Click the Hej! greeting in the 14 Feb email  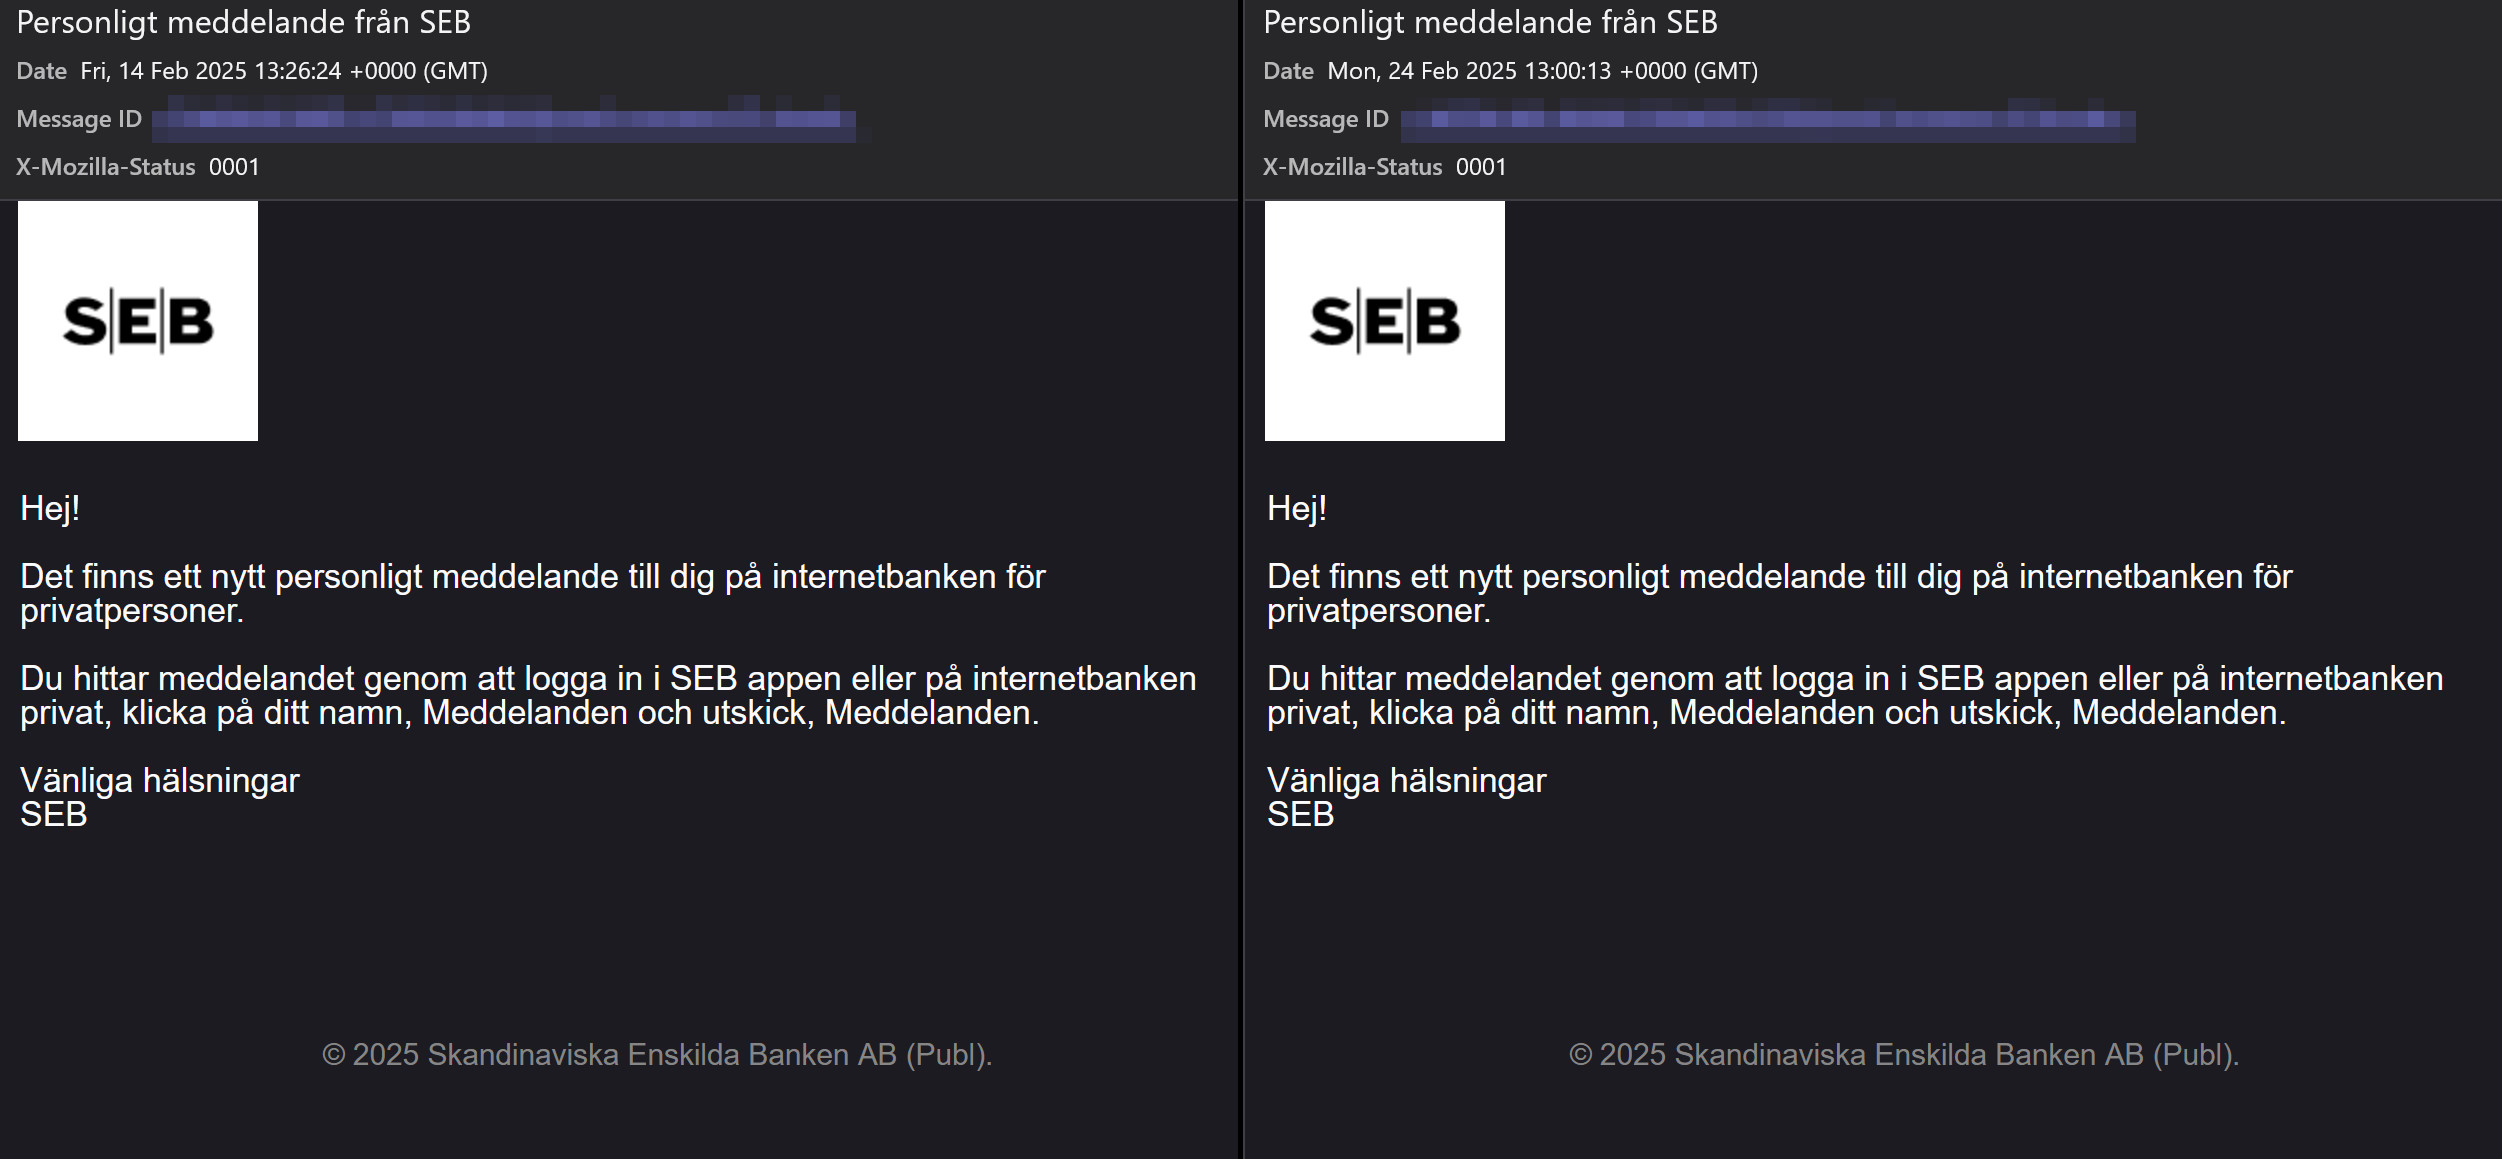click(50, 509)
